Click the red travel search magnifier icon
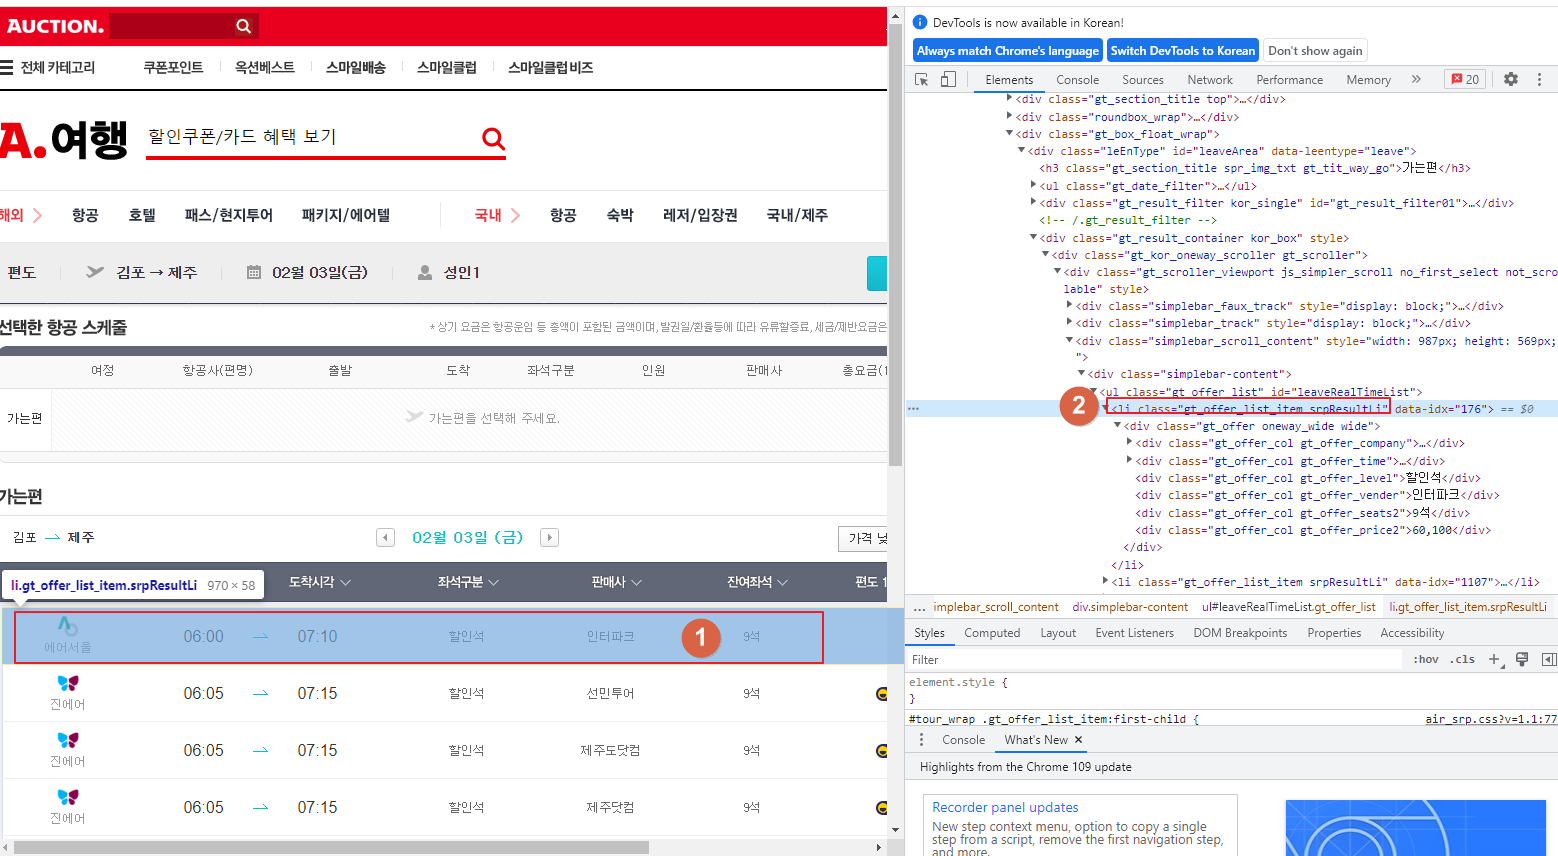This screenshot has height=856, width=1558. [x=493, y=138]
